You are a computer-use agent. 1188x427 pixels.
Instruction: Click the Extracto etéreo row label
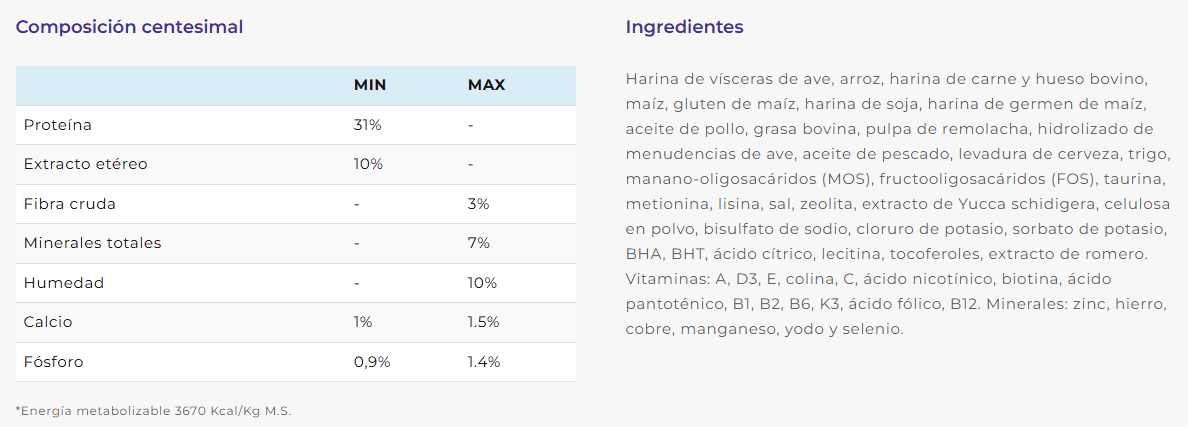click(78, 164)
